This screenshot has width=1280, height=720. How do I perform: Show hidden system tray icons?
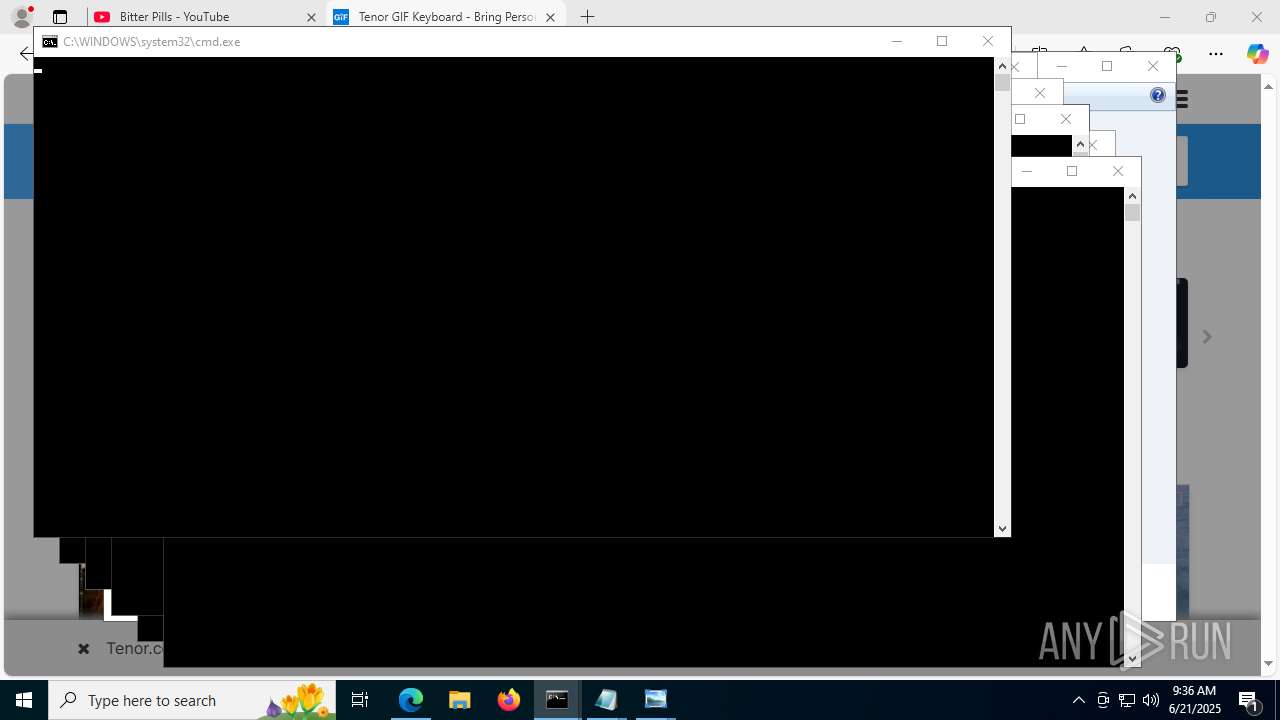(1079, 700)
